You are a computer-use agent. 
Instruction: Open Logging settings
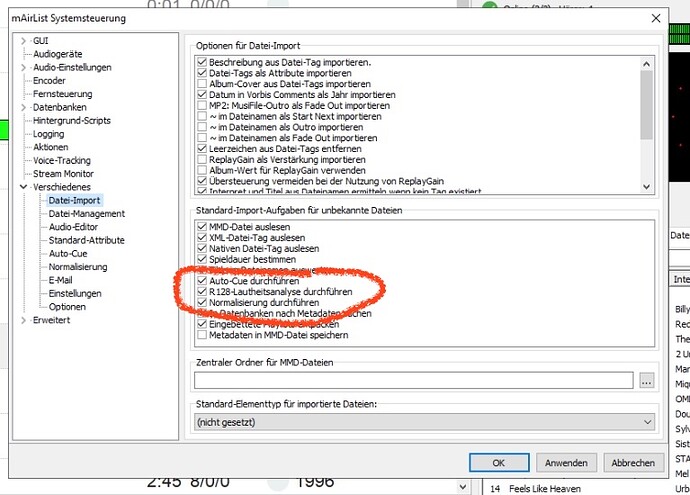[x=48, y=134]
